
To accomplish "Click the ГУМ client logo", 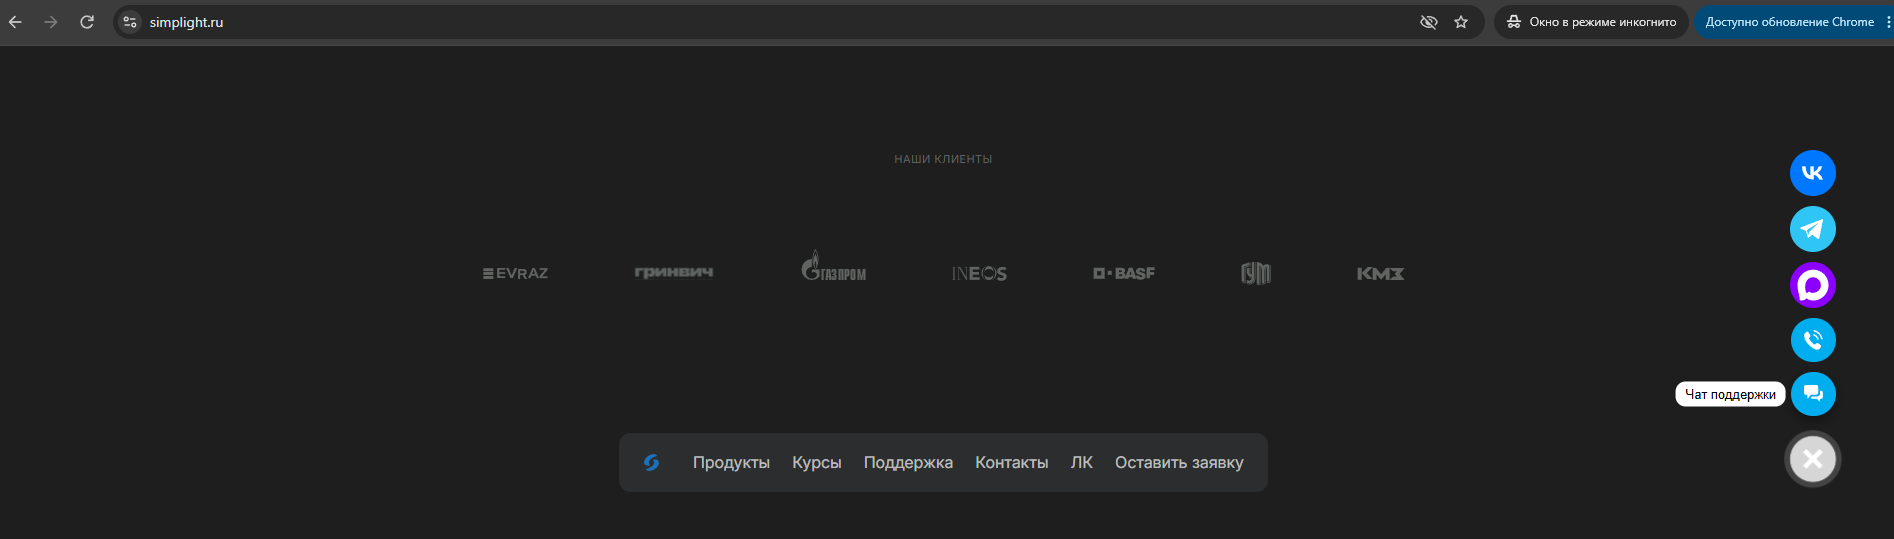I will coord(1256,273).
